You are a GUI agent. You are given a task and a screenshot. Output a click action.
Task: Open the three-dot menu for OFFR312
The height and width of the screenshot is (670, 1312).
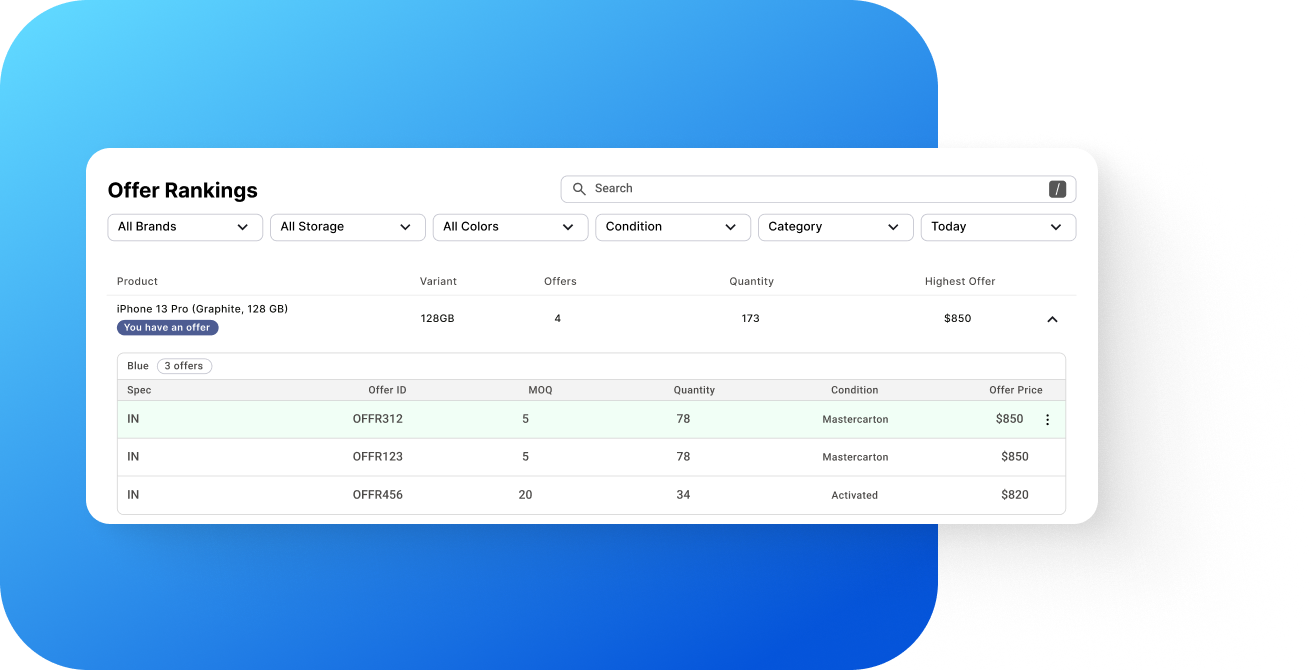click(1047, 420)
